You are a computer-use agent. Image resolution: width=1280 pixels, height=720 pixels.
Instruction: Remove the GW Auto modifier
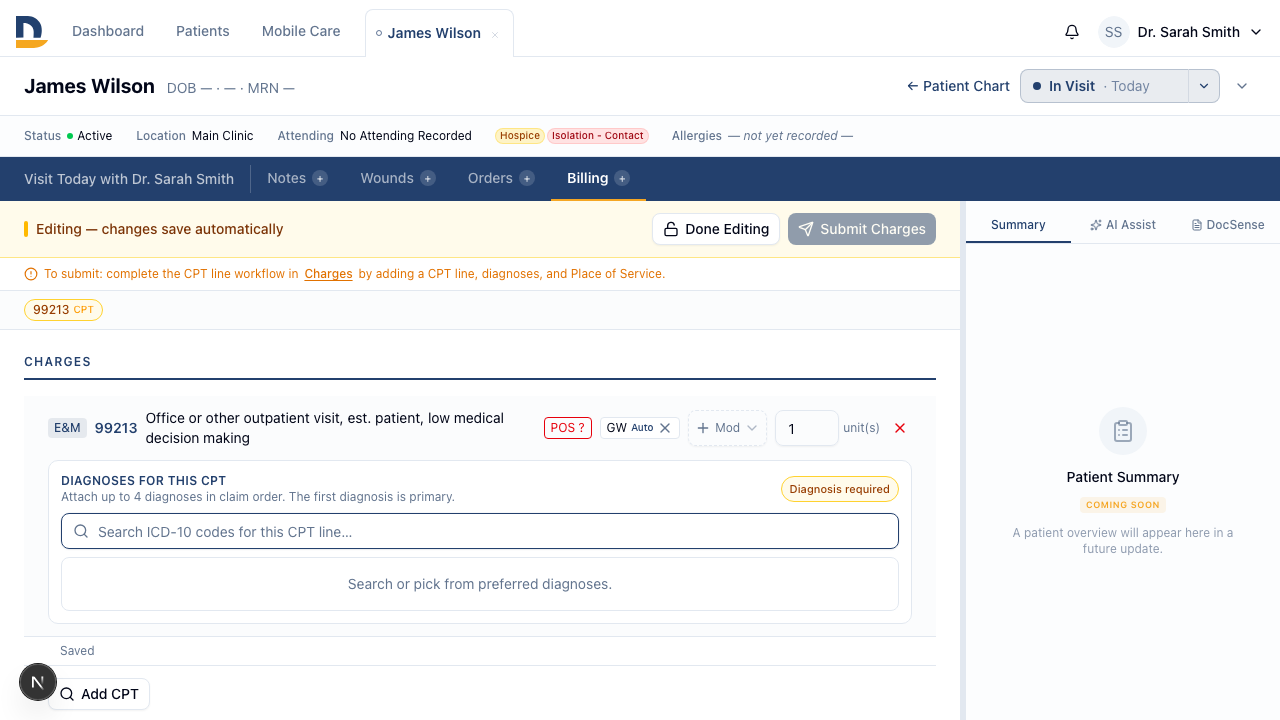(x=665, y=428)
